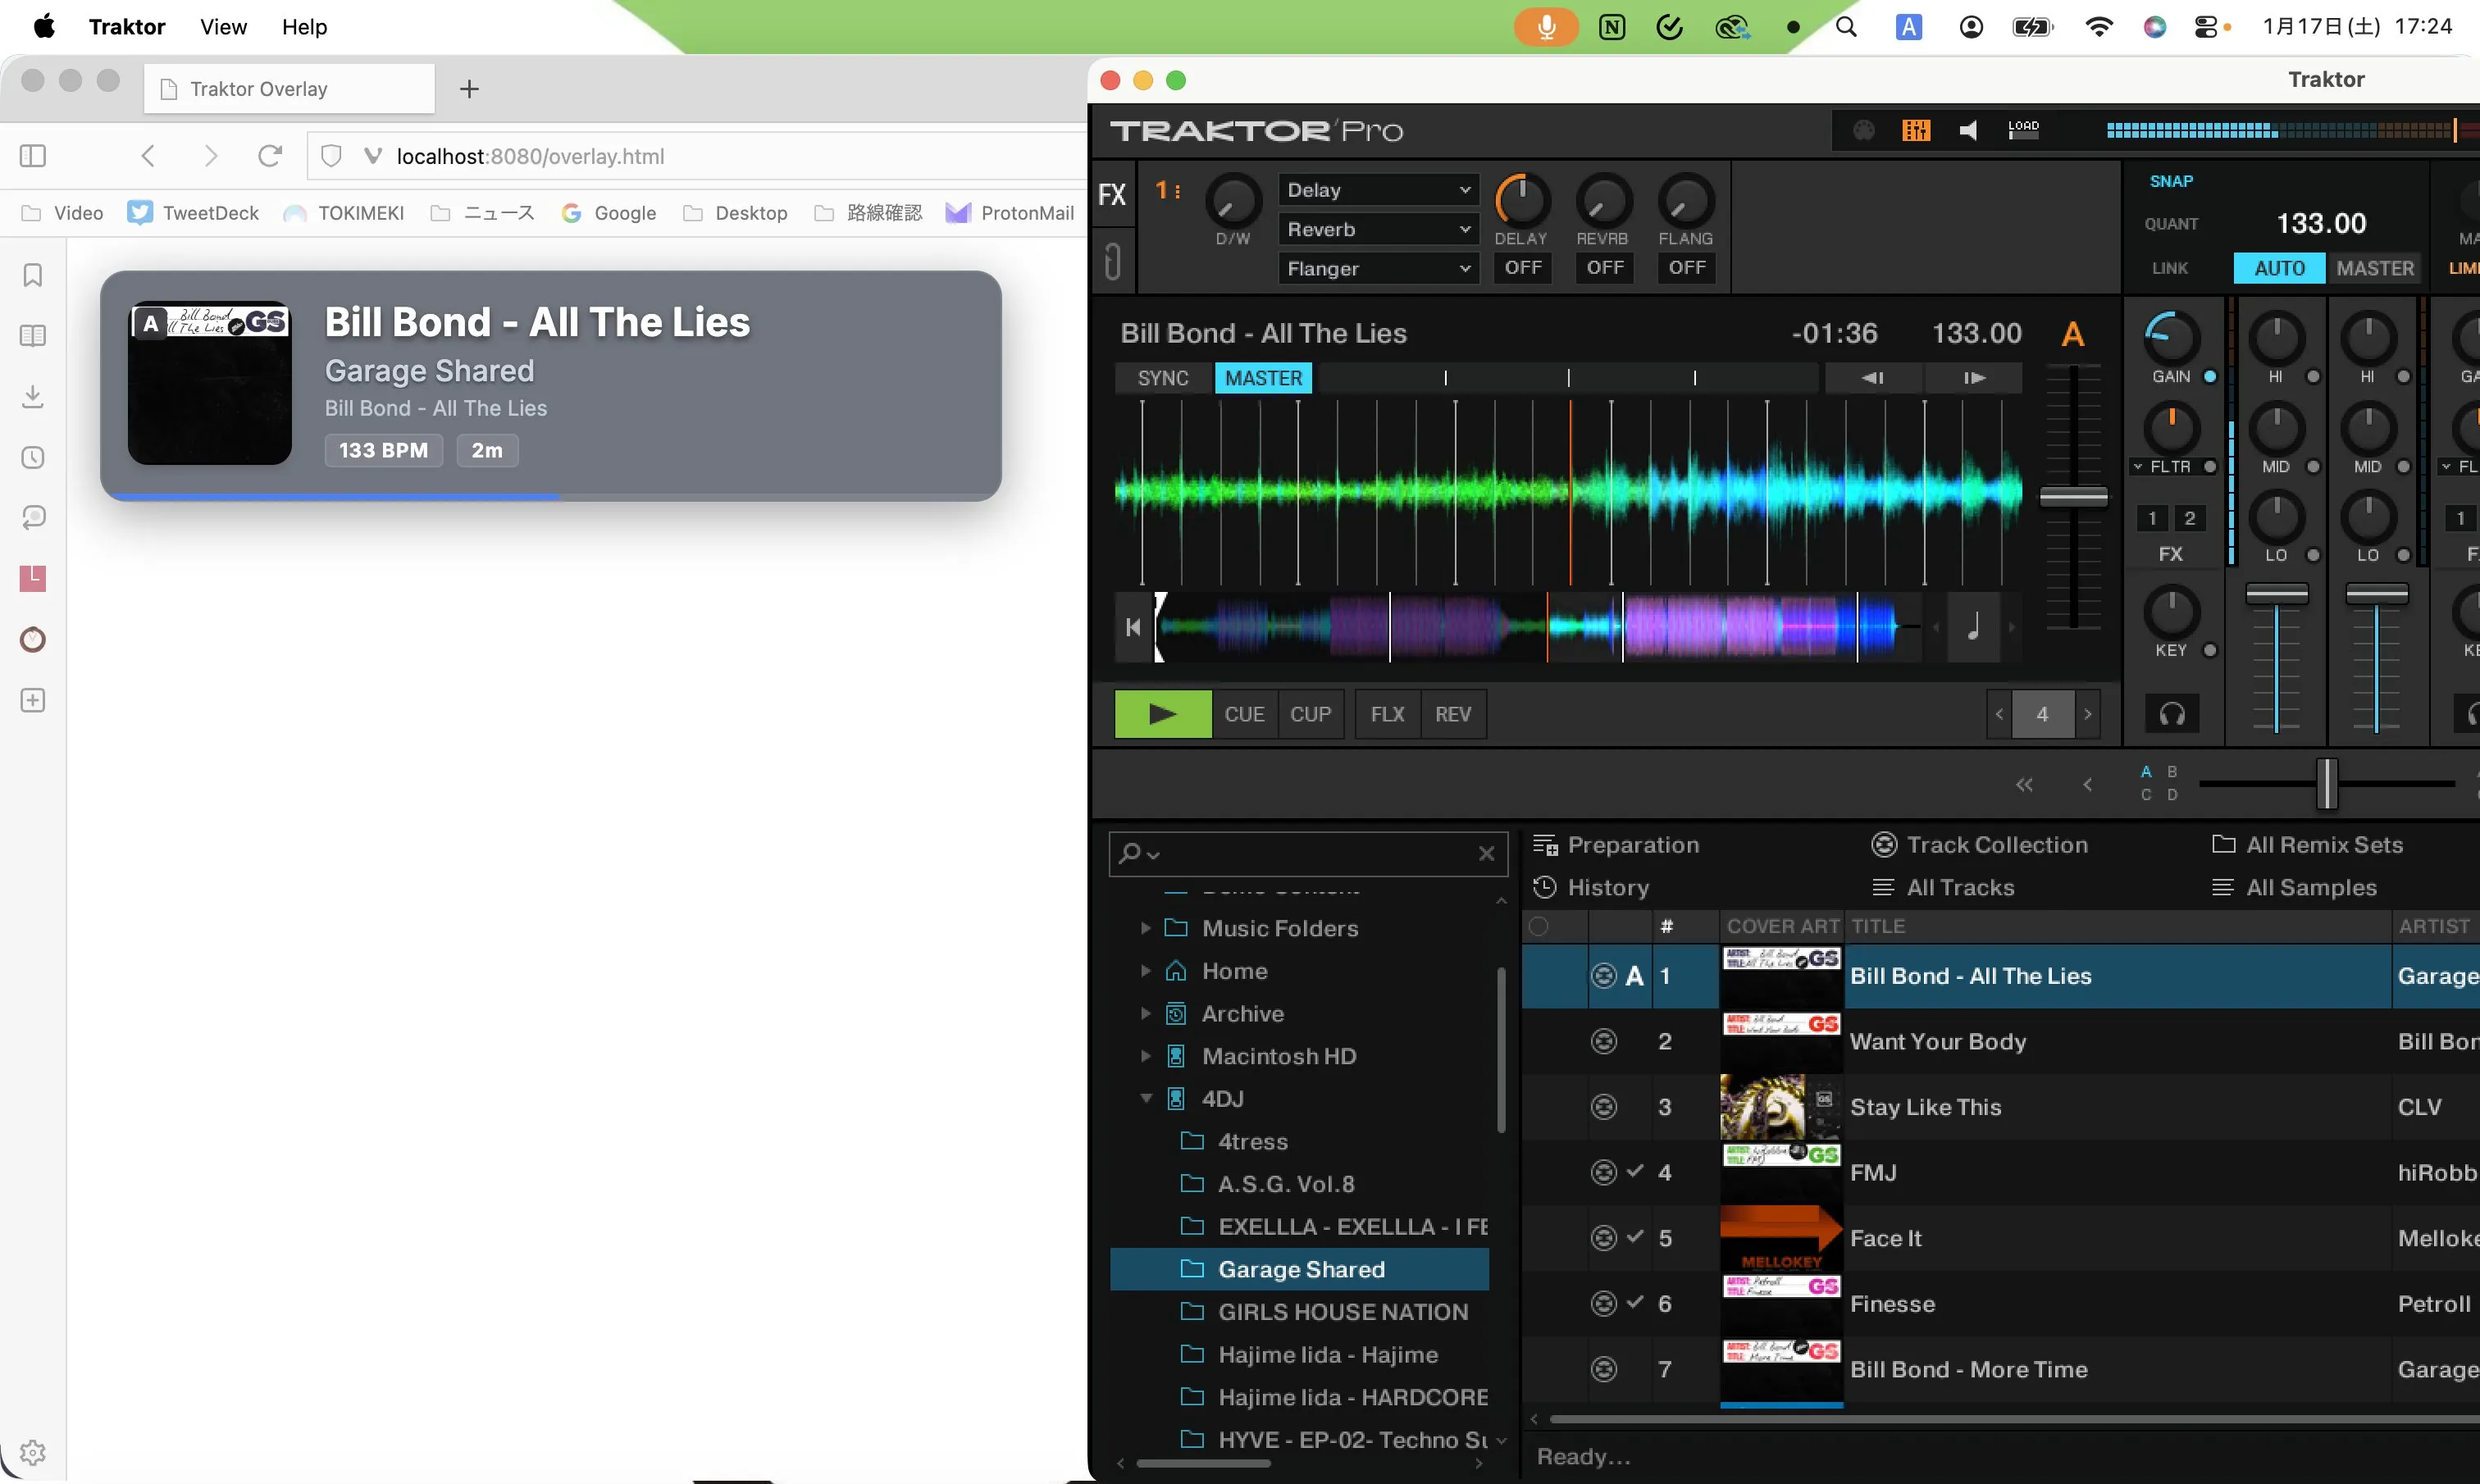
Task: Click the FLX flux mode button
Action: pos(1387,714)
